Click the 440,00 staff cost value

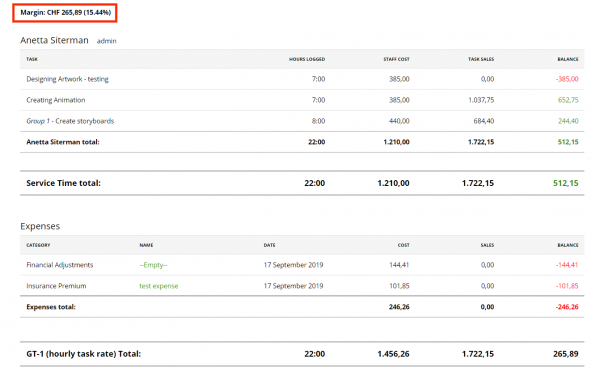(399, 121)
